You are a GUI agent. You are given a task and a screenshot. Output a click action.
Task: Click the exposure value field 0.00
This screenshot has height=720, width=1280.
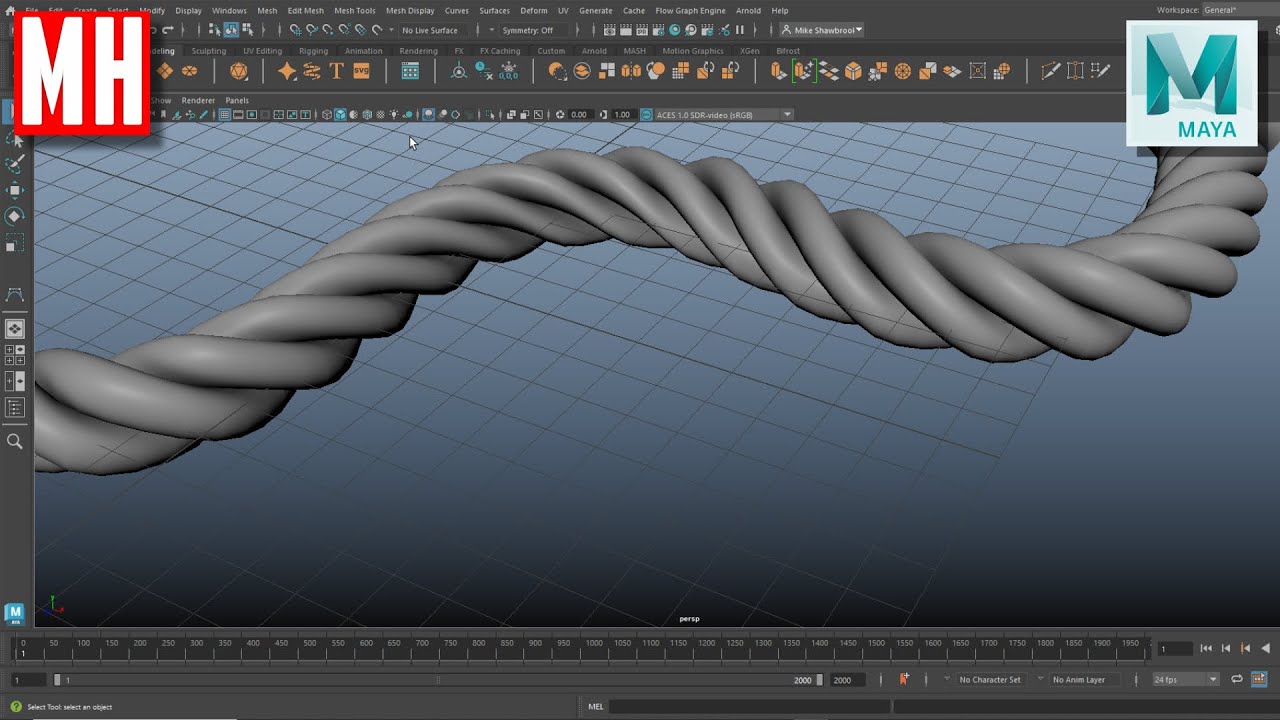[579, 114]
